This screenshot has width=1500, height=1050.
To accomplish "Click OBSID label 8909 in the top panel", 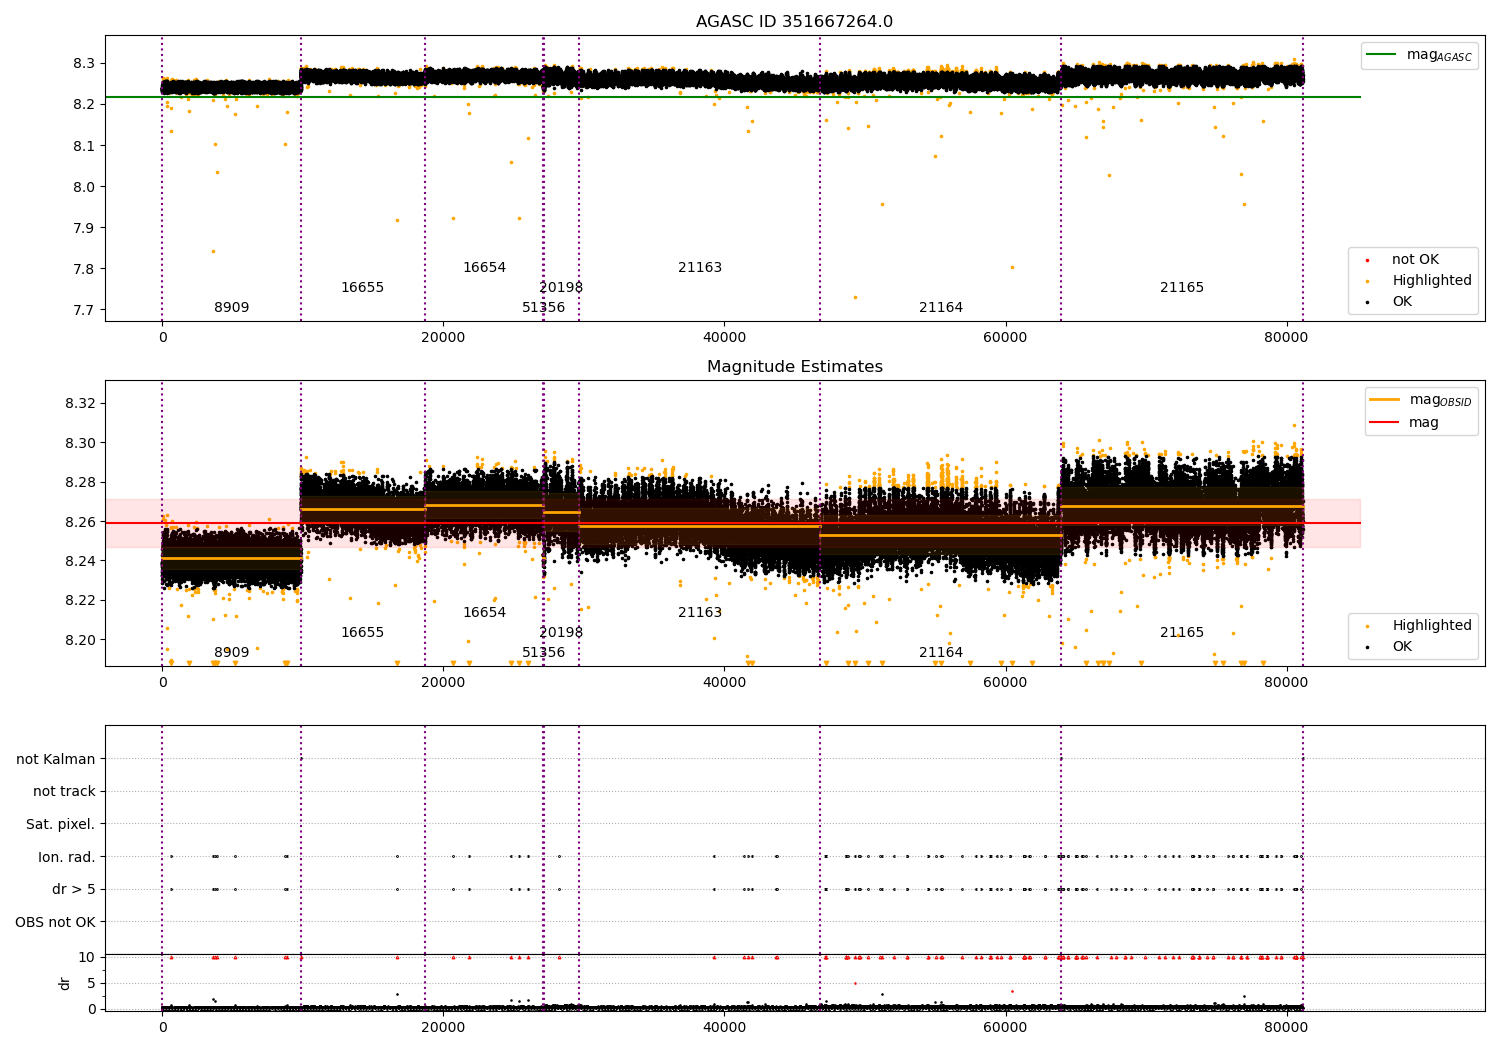I will pyautogui.click(x=232, y=308).
